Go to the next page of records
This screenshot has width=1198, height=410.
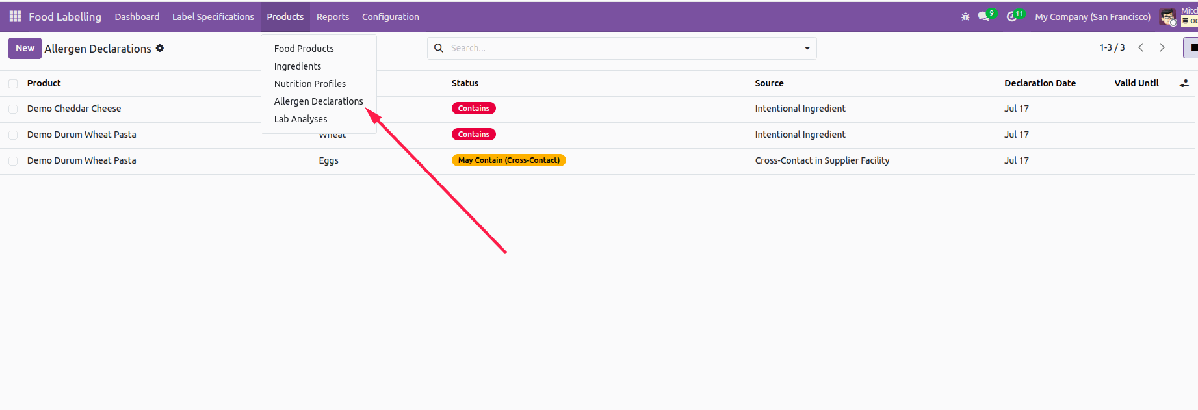(x=1162, y=48)
